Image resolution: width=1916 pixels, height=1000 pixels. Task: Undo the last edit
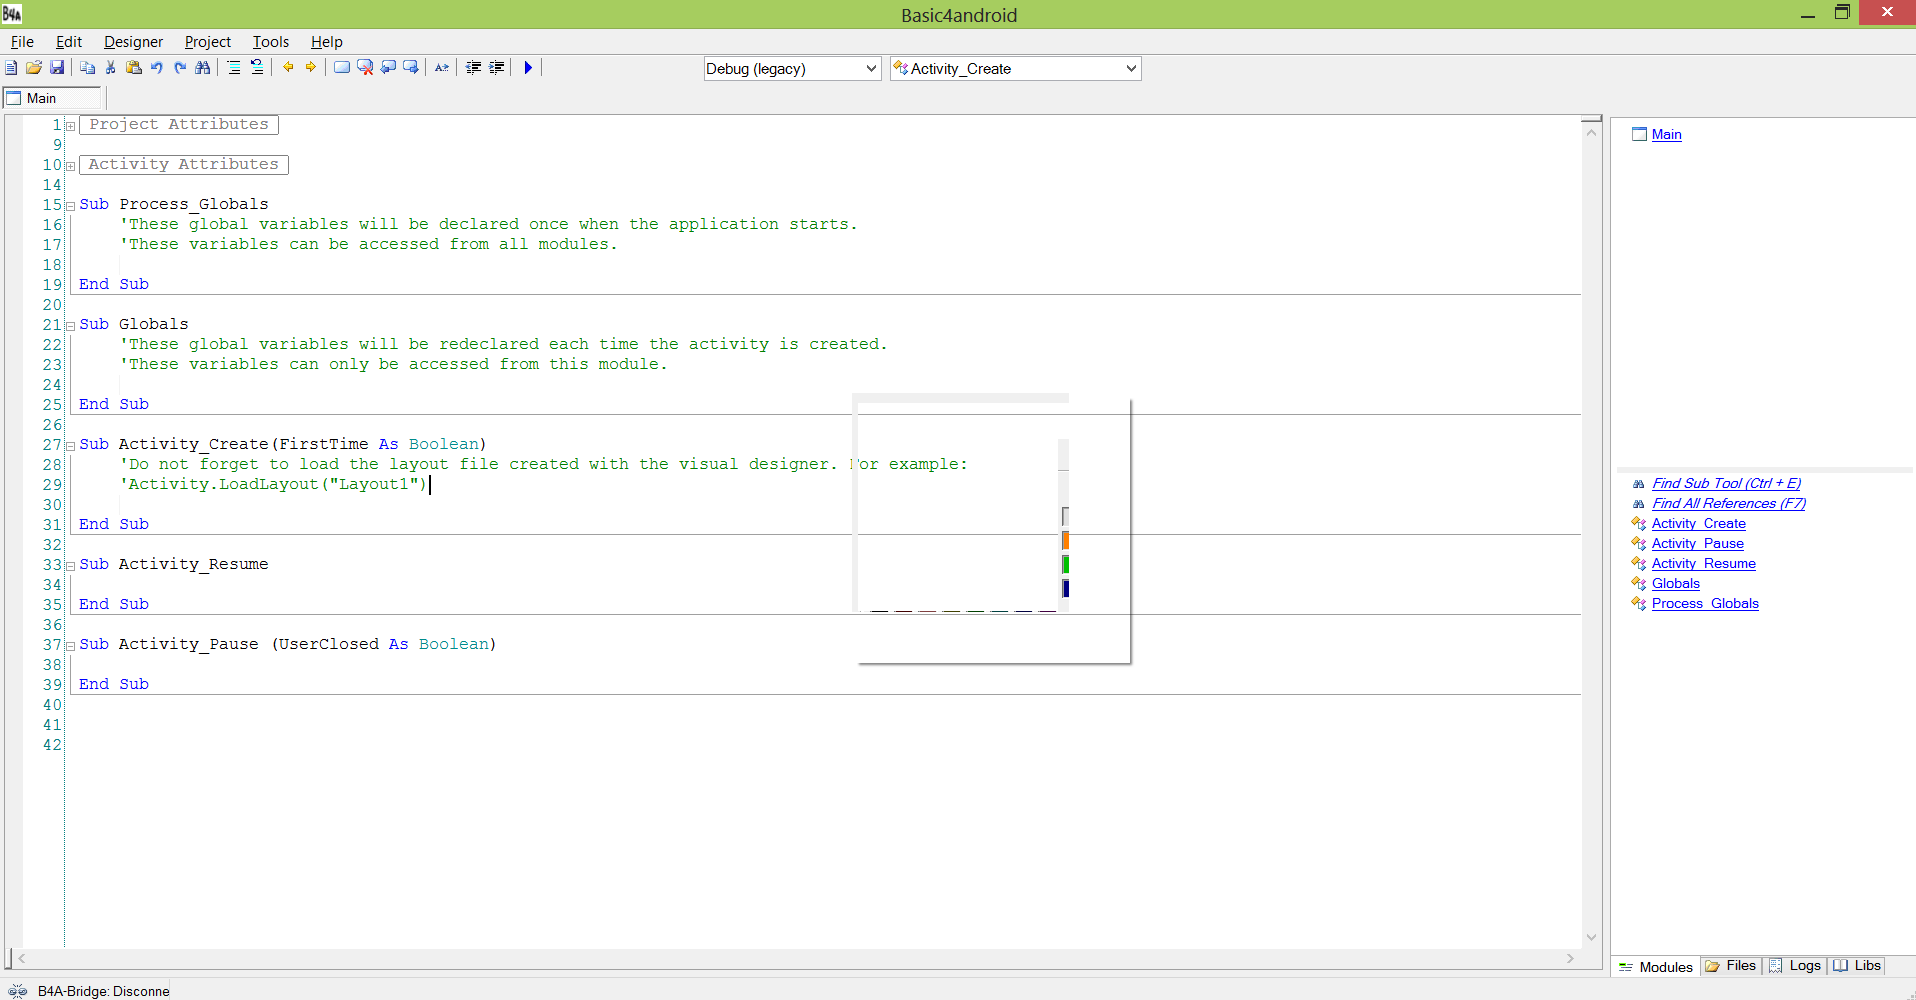click(x=157, y=68)
